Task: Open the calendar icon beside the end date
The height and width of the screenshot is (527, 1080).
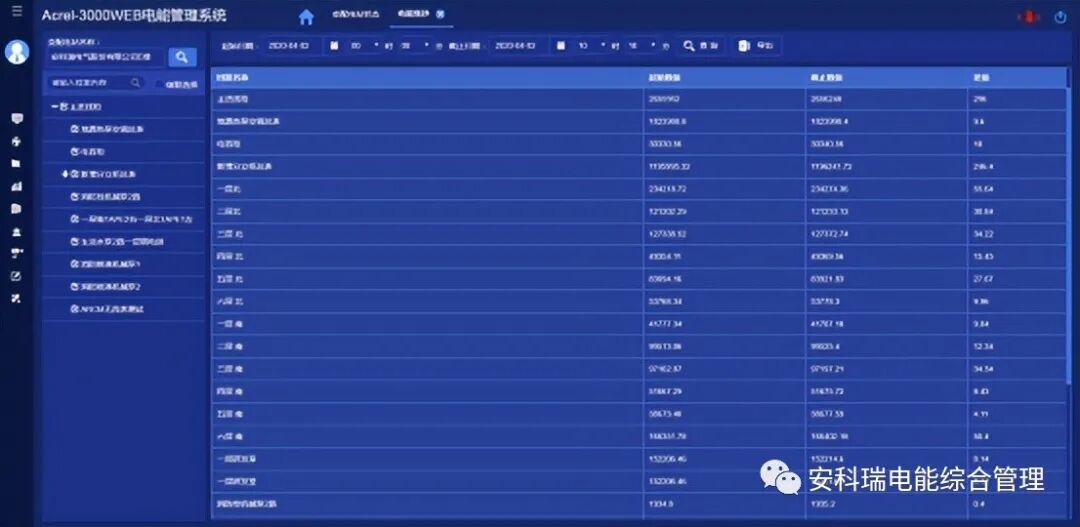Action: pos(561,45)
